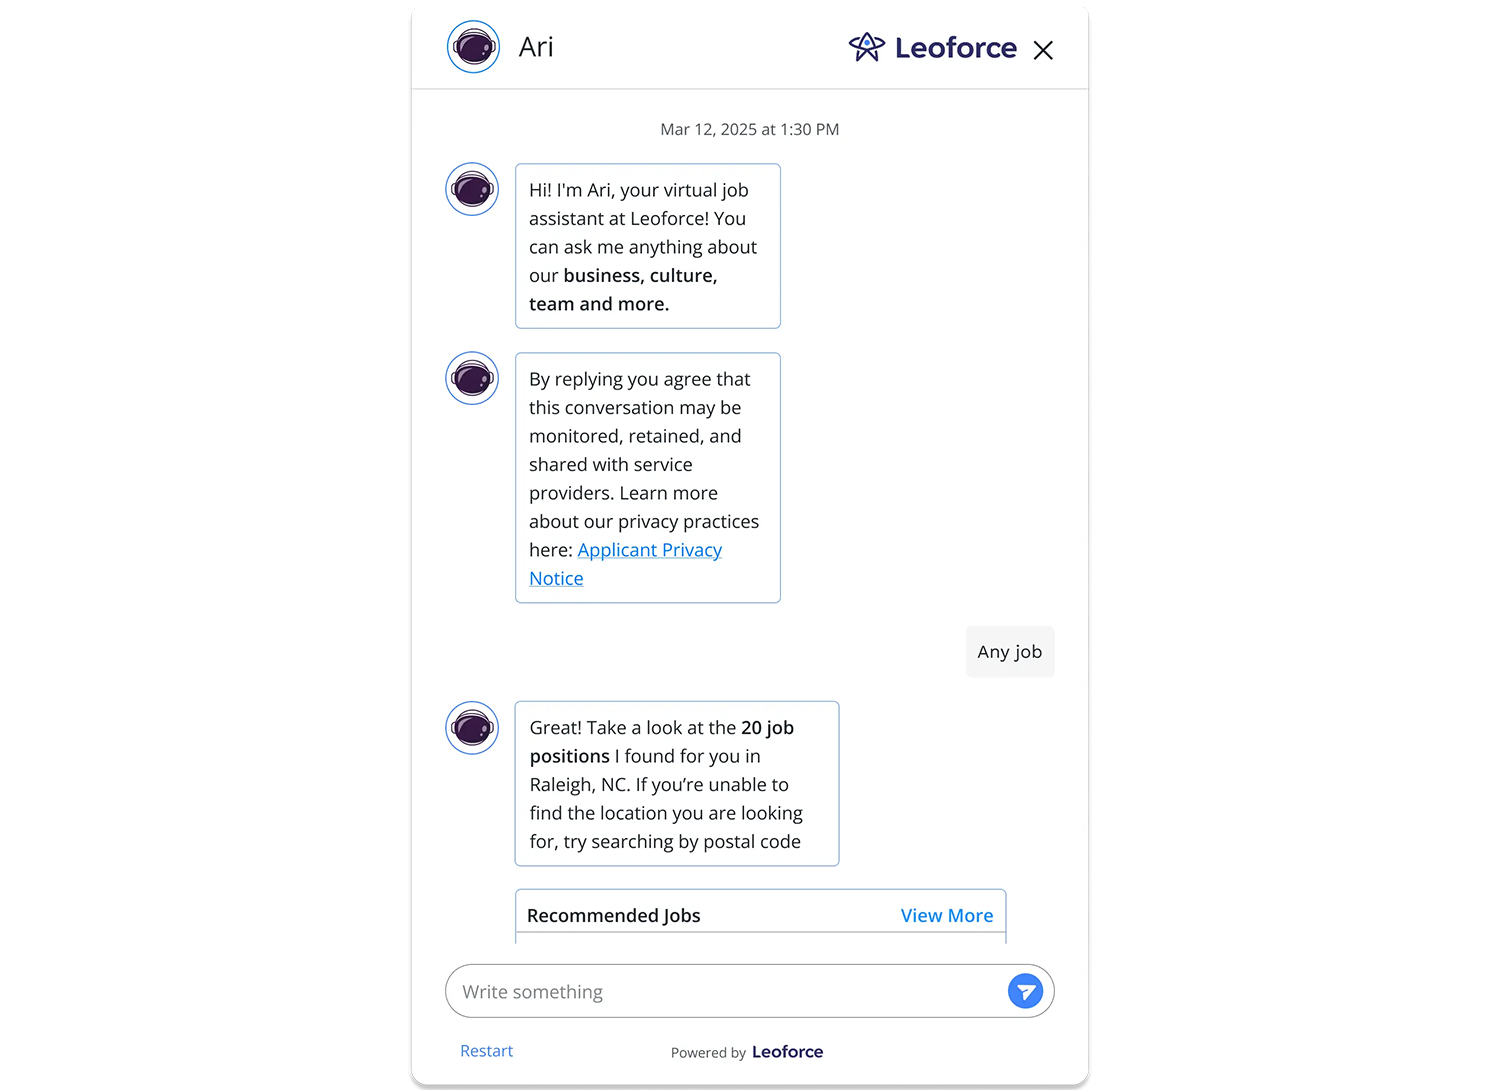Click the paper plane send icon
Viewport: 1500px width, 1090px height.
coord(1026,991)
